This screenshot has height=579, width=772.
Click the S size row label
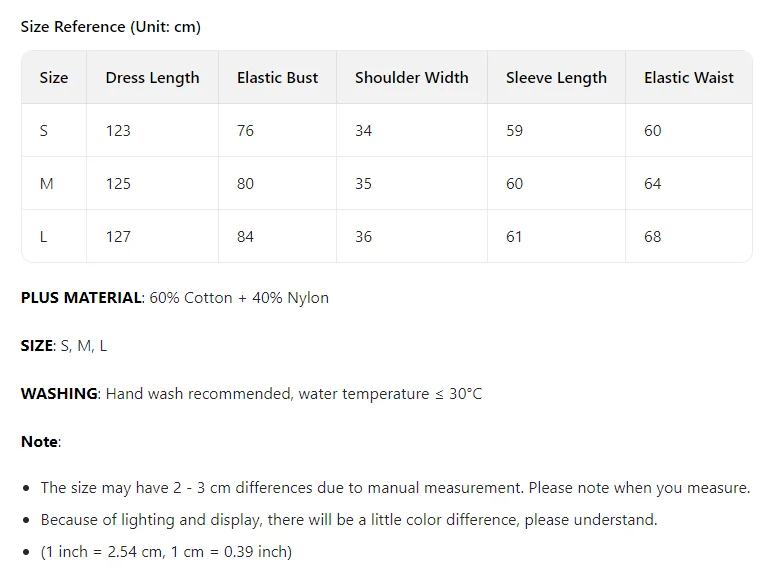[x=44, y=130]
